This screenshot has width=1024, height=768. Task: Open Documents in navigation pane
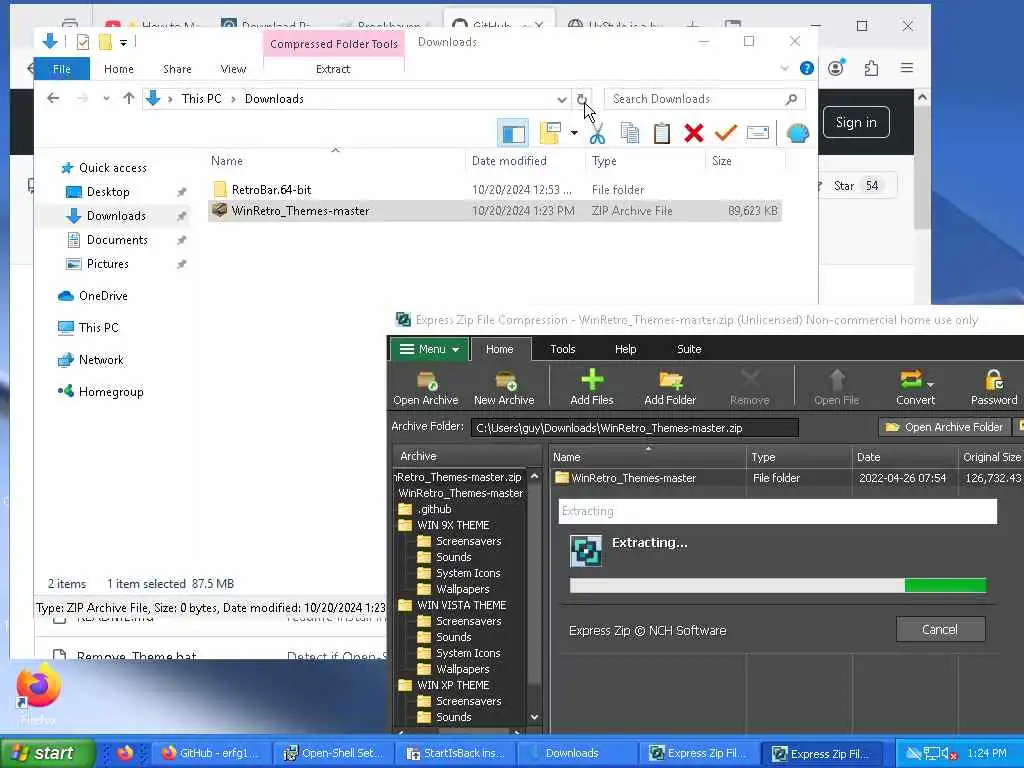point(117,240)
